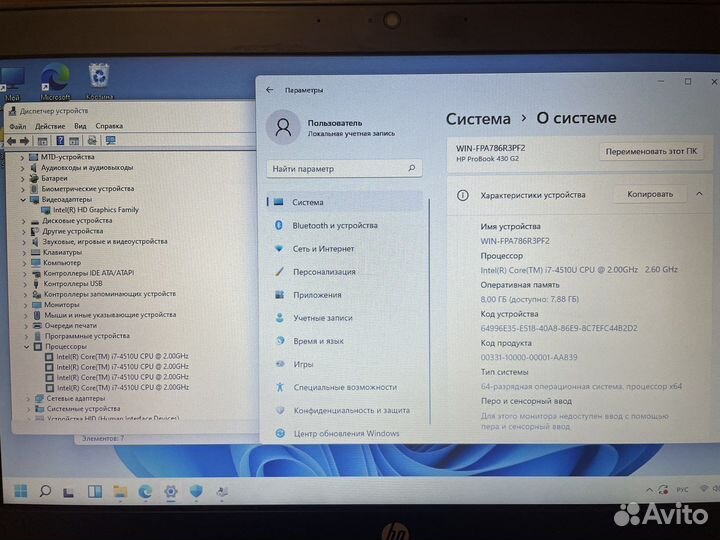Viewport: 720px width, 540px height.
Task: Open Widgets panel icon on taskbar
Action: point(95,492)
